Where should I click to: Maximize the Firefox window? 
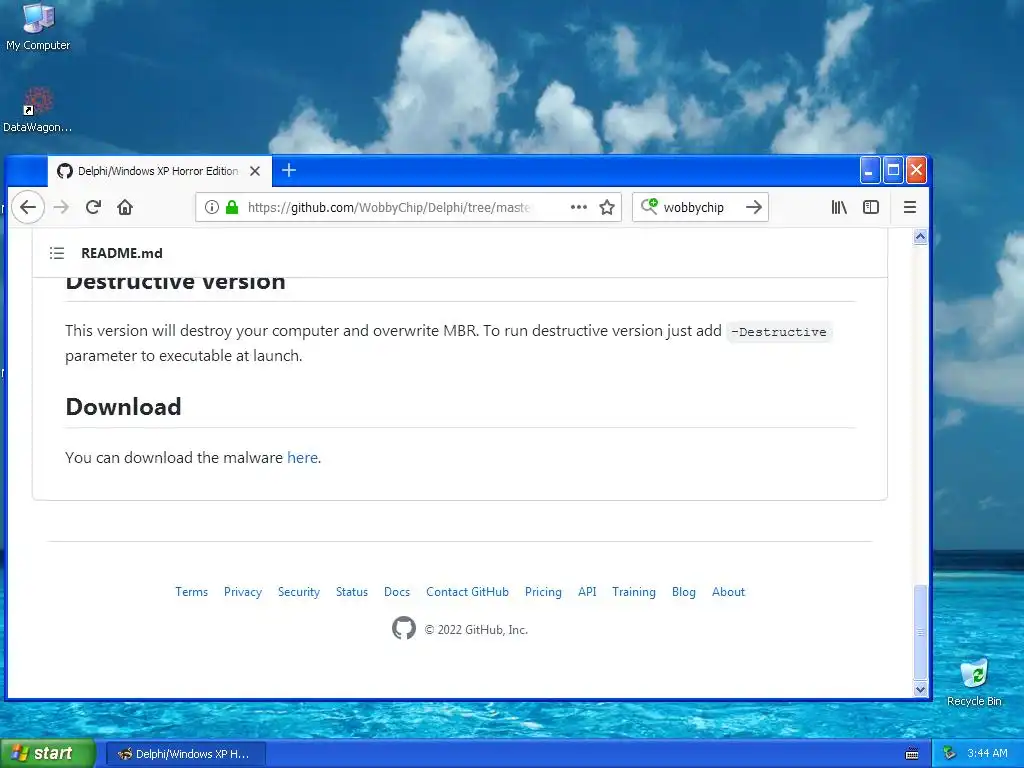point(893,170)
